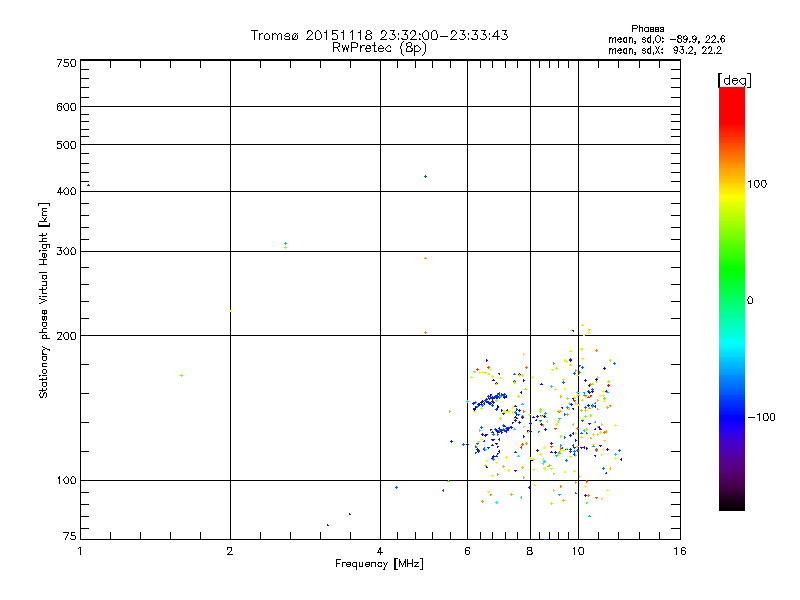Click the yellow data point on the 2 MHz gridline

click(x=231, y=311)
